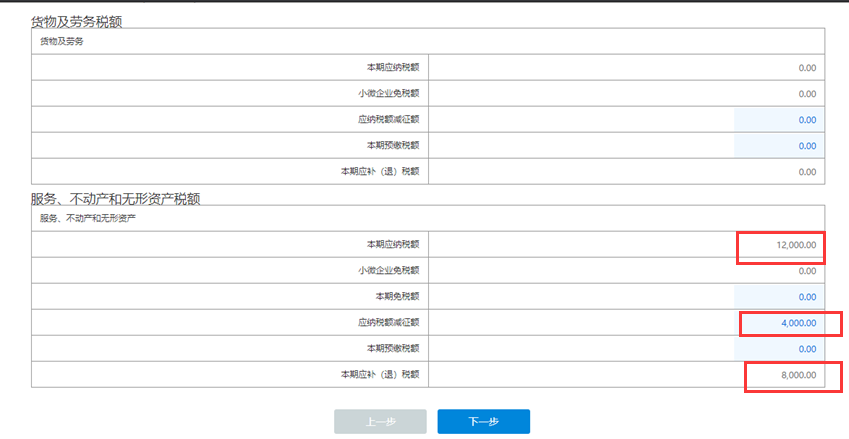
Task: Click 应纳税额减征额 label in 服务 section
Action: (389, 323)
